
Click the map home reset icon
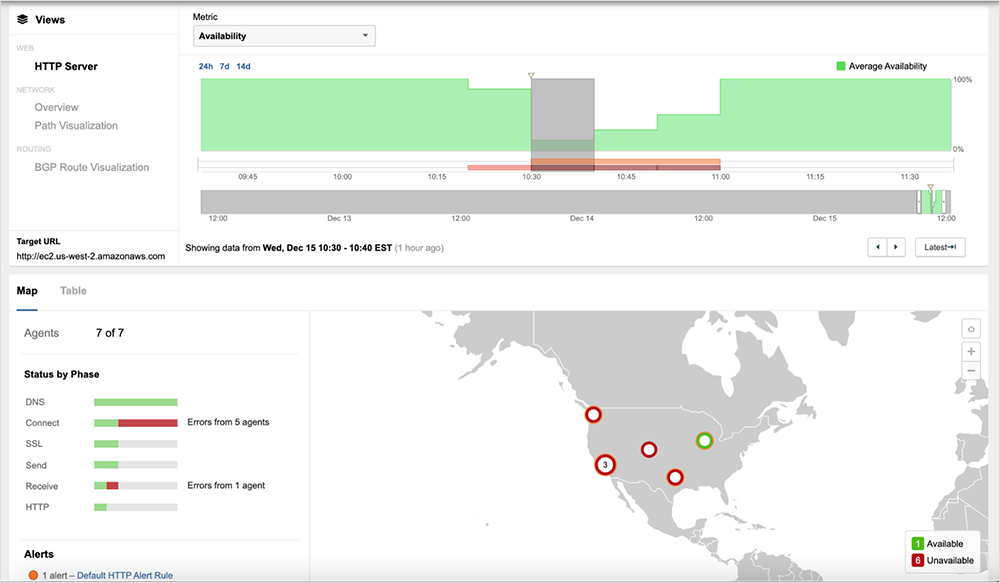(x=970, y=329)
